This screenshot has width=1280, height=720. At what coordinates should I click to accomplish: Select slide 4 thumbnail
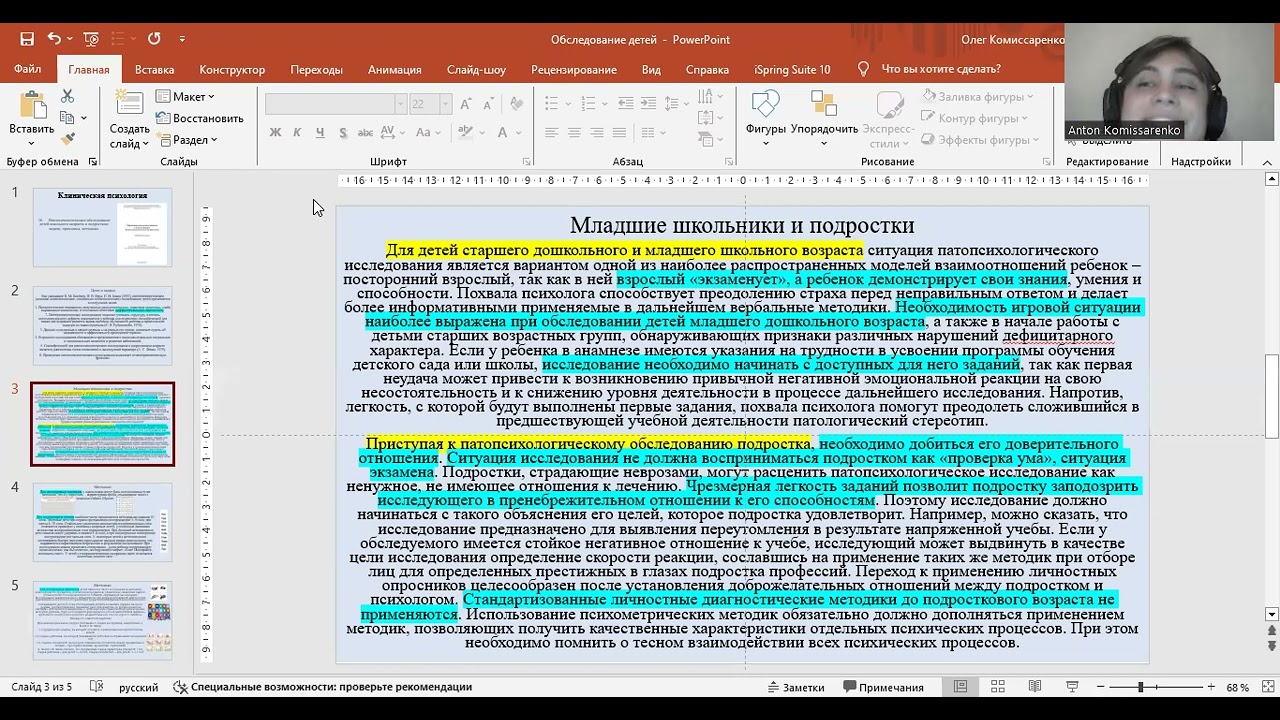102,522
